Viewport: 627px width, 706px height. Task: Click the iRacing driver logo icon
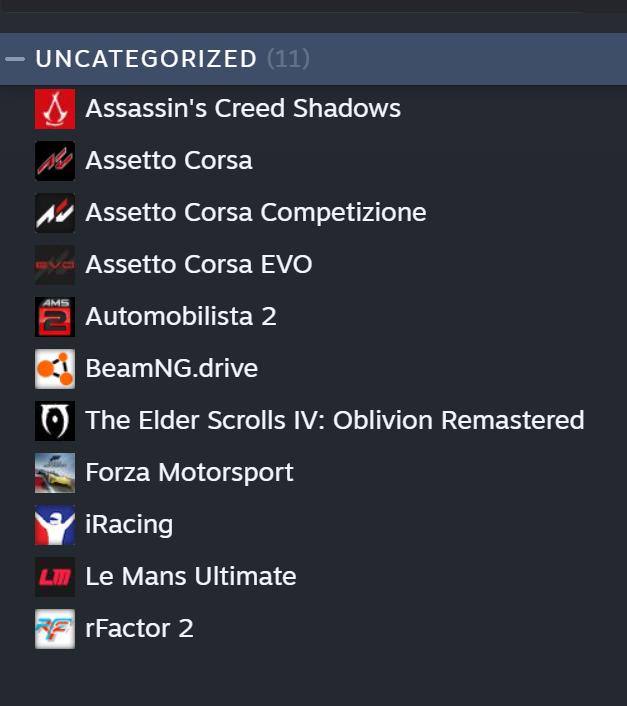pyautogui.click(x=55, y=525)
